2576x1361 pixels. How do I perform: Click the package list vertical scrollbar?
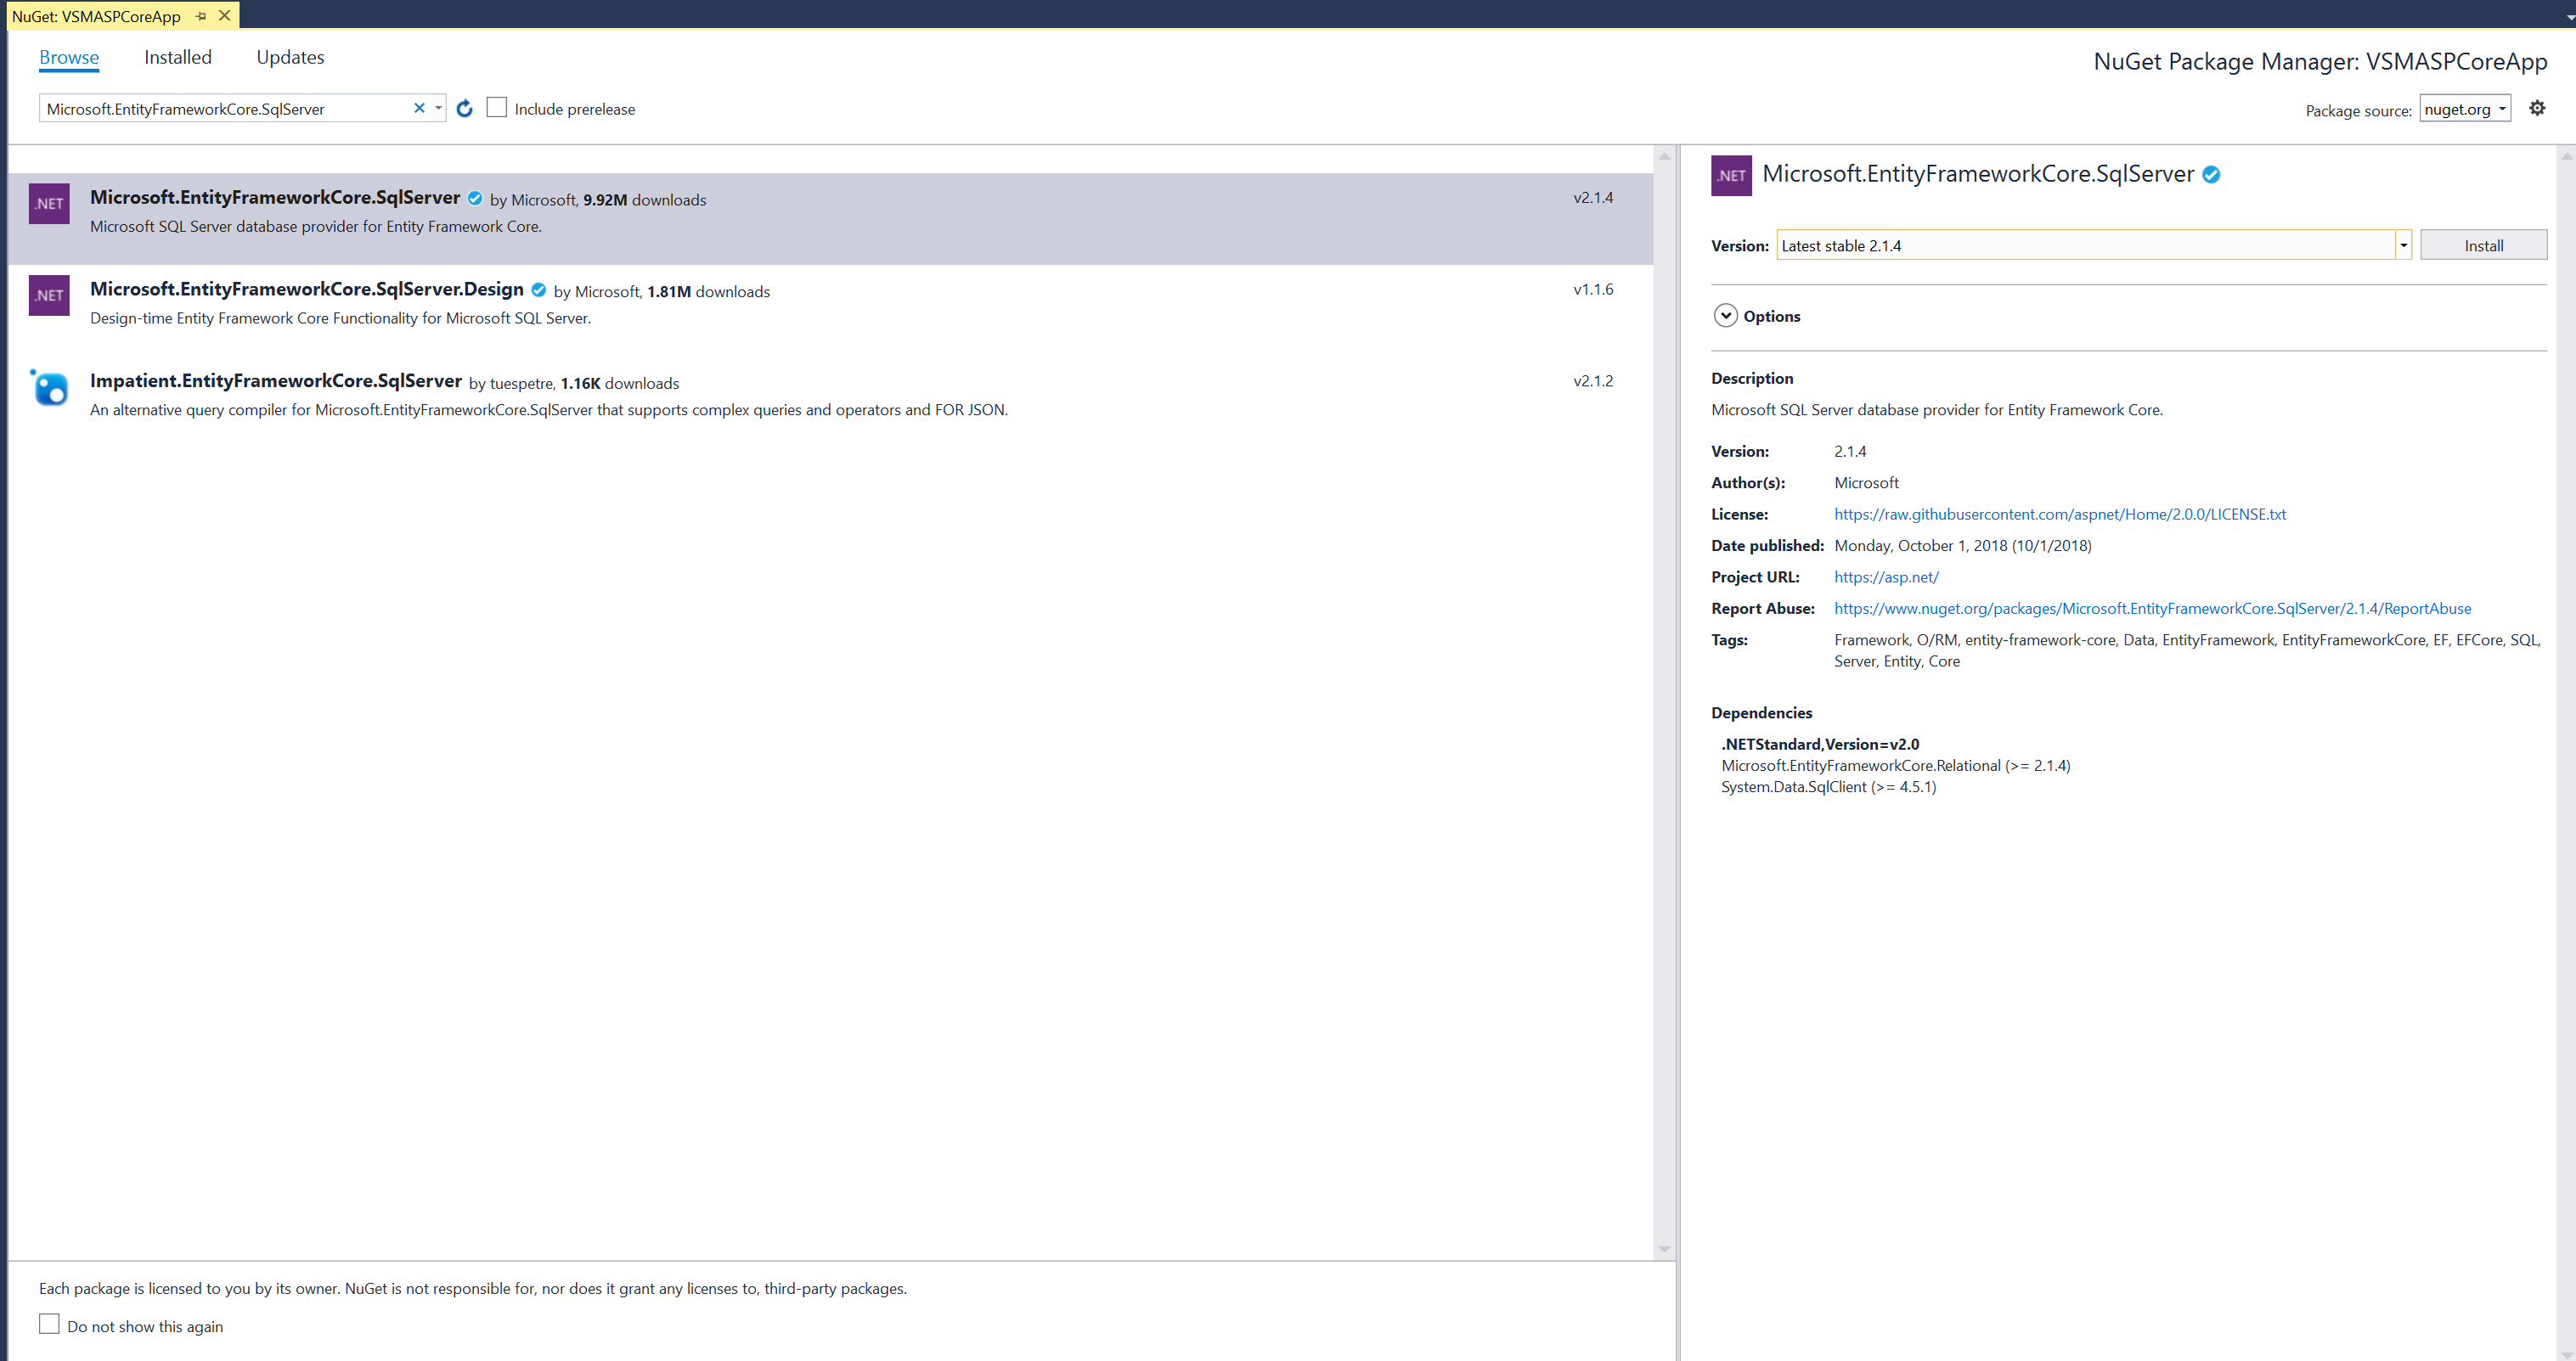point(1664,700)
